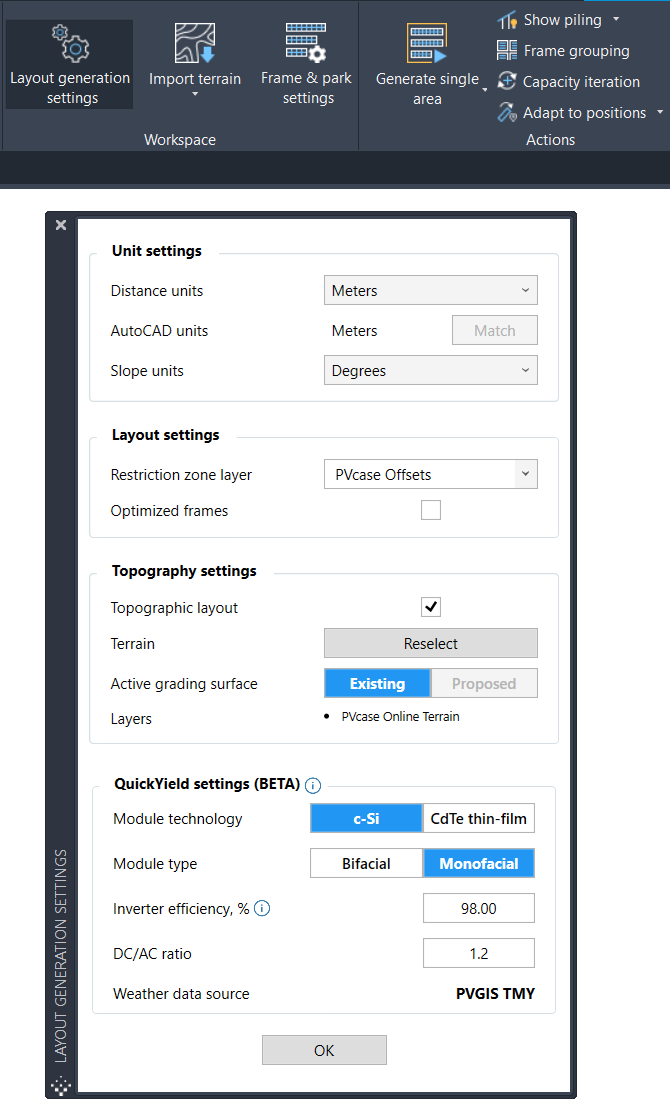Select Bifacial module type
The width and height of the screenshot is (670, 1115).
click(x=366, y=864)
